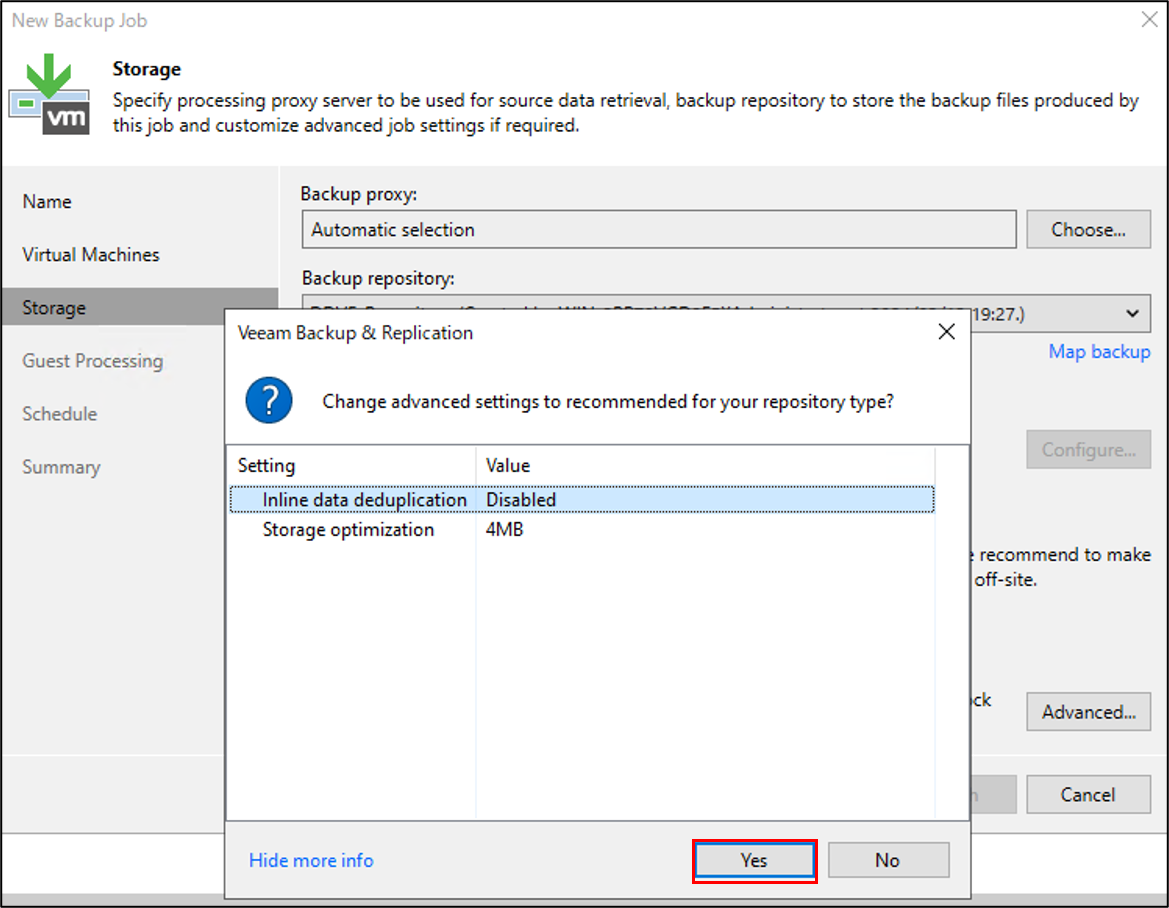Go to the Virtual Machines step
The width and height of the screenshot is (1169, 908).
pos(91,254)
